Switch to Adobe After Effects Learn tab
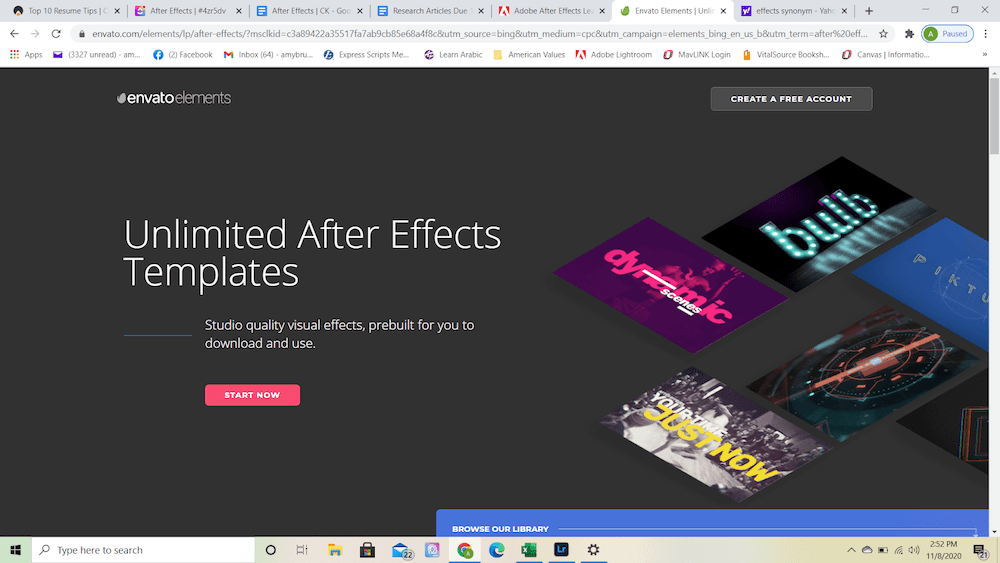Screen dimensions: 1000x563 click(x=552, y=11)
